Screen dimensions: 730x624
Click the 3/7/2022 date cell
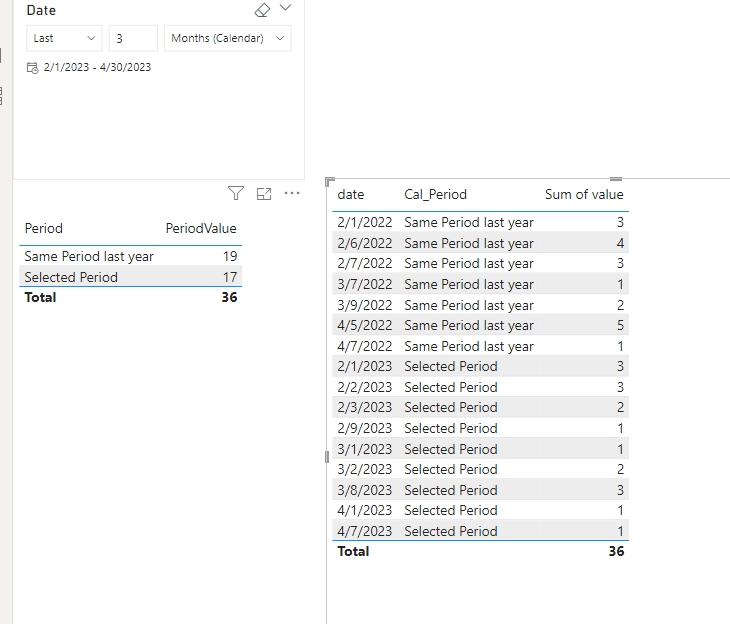pos(365,284)
